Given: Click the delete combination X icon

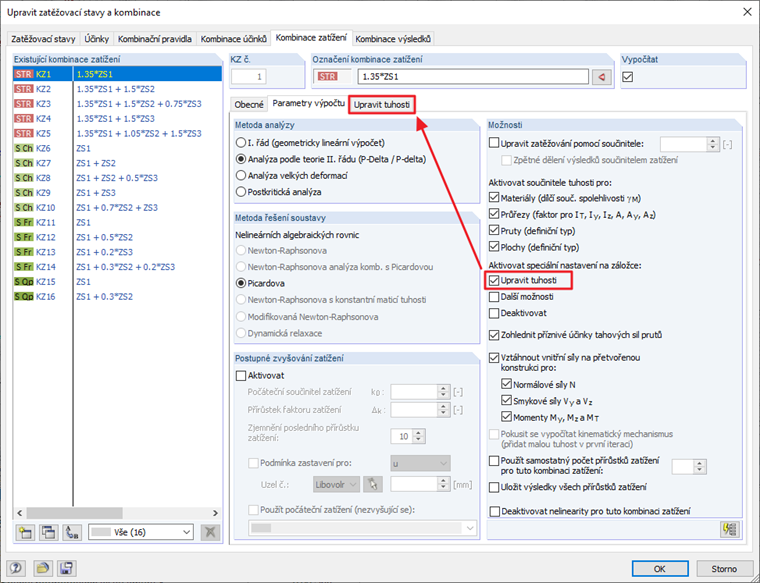Looking at the screenshot, I should point(210,532).
